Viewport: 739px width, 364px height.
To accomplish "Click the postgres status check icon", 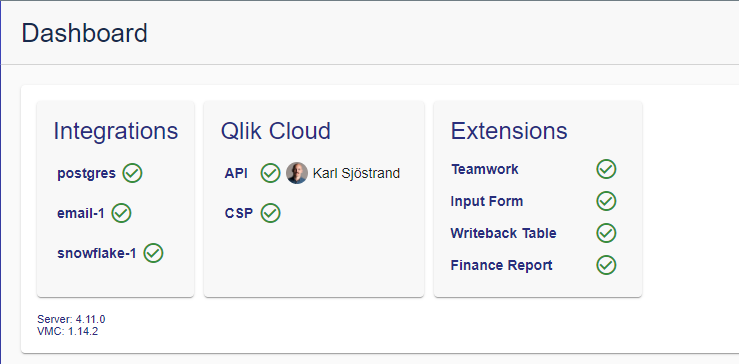I will click(x=132, y=173).
